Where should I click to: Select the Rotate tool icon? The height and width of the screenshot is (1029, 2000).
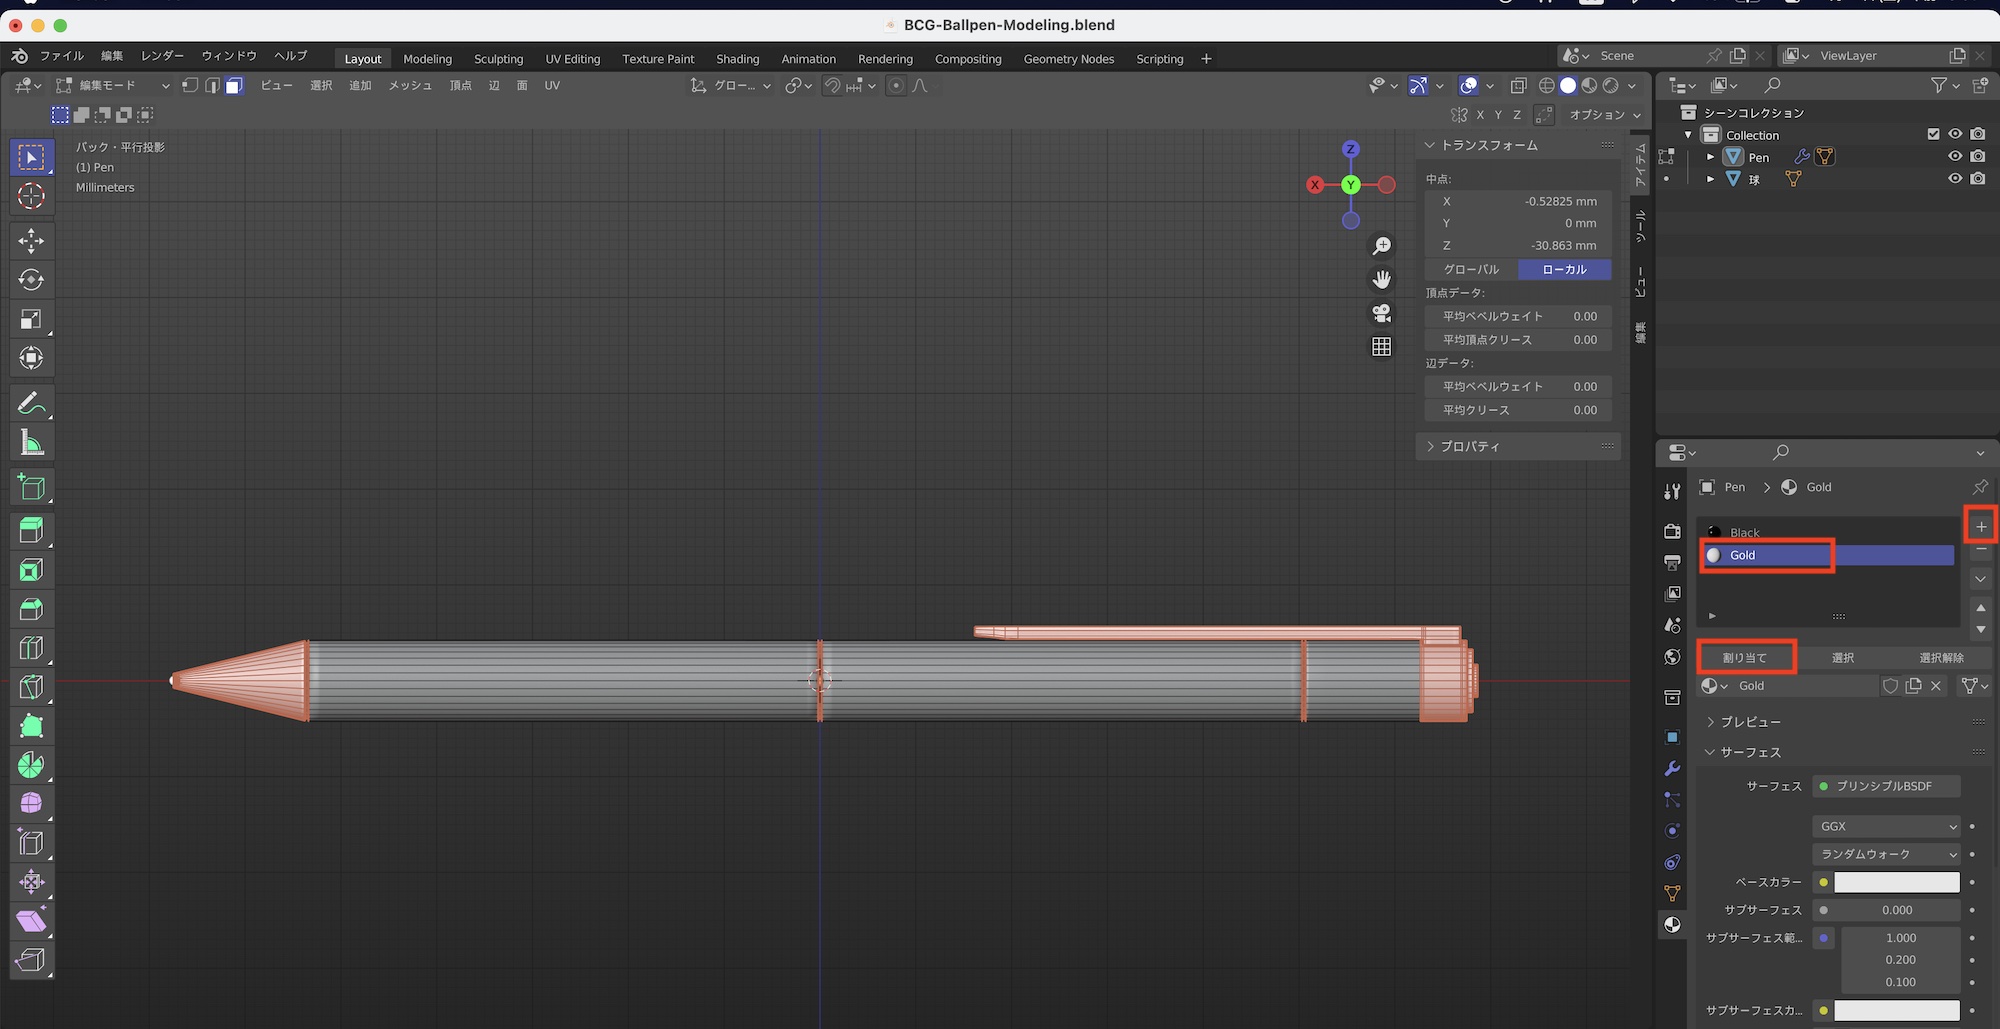coord(31,280)
